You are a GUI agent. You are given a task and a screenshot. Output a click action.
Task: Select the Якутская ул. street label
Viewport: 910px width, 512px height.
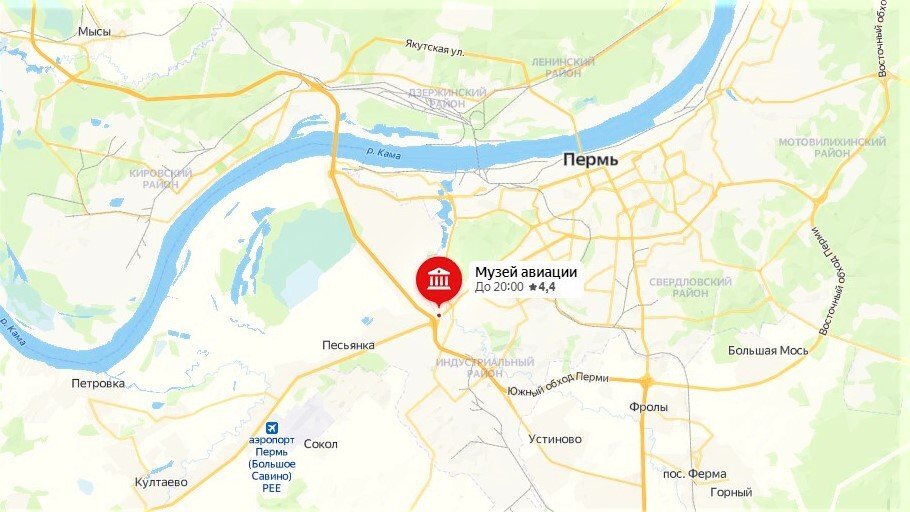435,48
